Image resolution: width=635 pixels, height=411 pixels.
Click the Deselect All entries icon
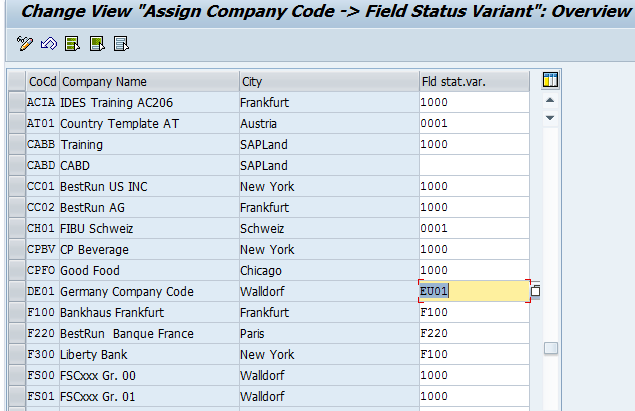pyautogui.click(x=121, y=43)
